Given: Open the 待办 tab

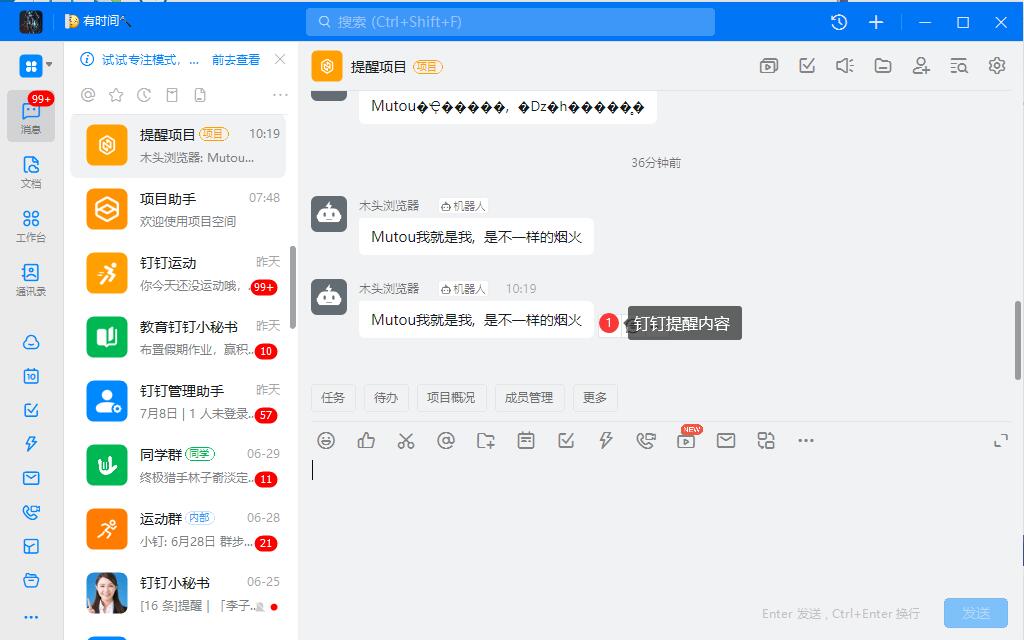Looking at the screenshot, I should click(x=386, y=398).
